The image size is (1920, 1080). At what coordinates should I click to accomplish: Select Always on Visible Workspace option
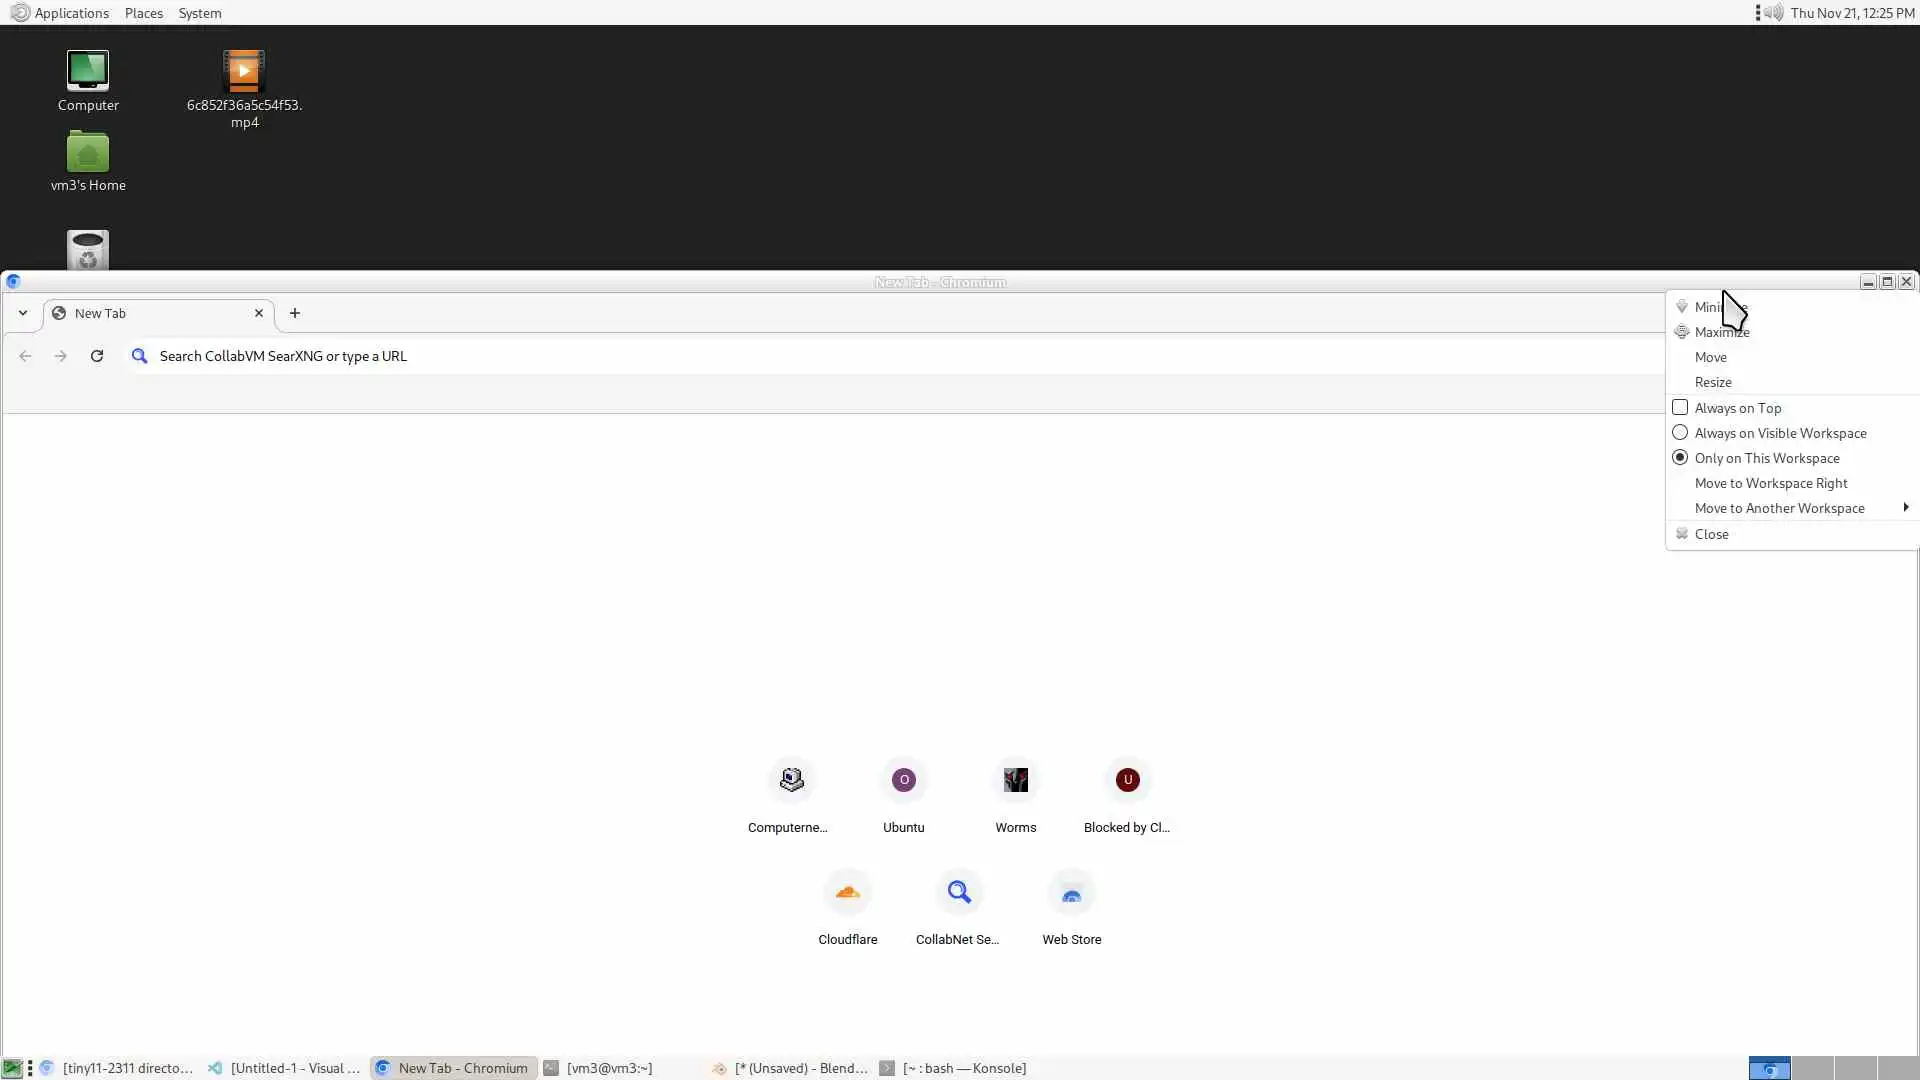1680,433
